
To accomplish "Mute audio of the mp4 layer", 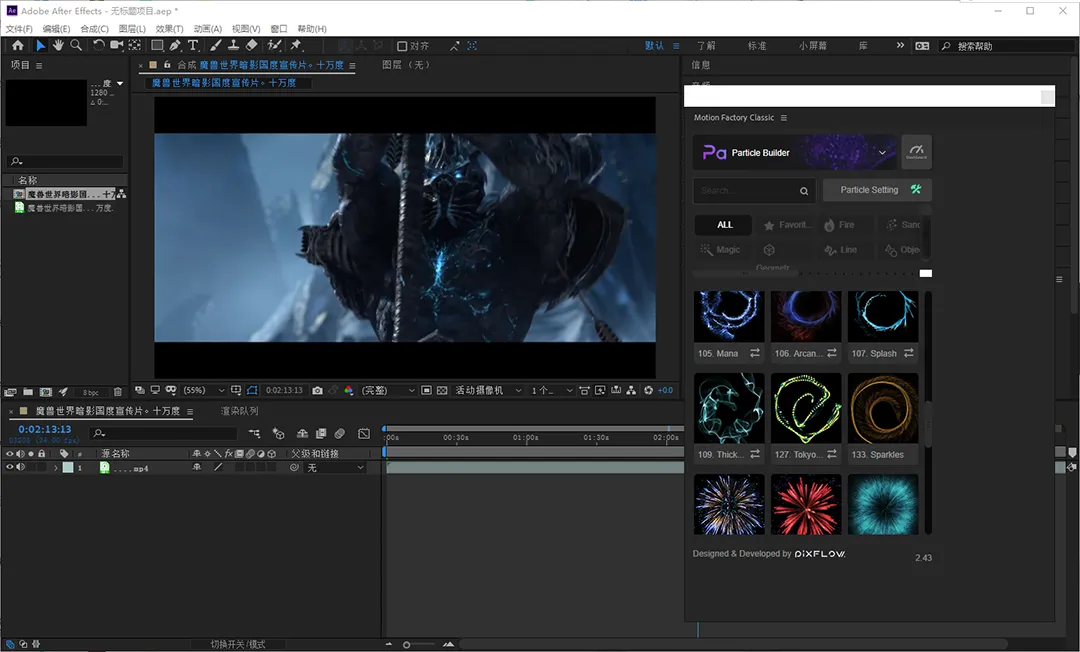I will tap(20, 468).
